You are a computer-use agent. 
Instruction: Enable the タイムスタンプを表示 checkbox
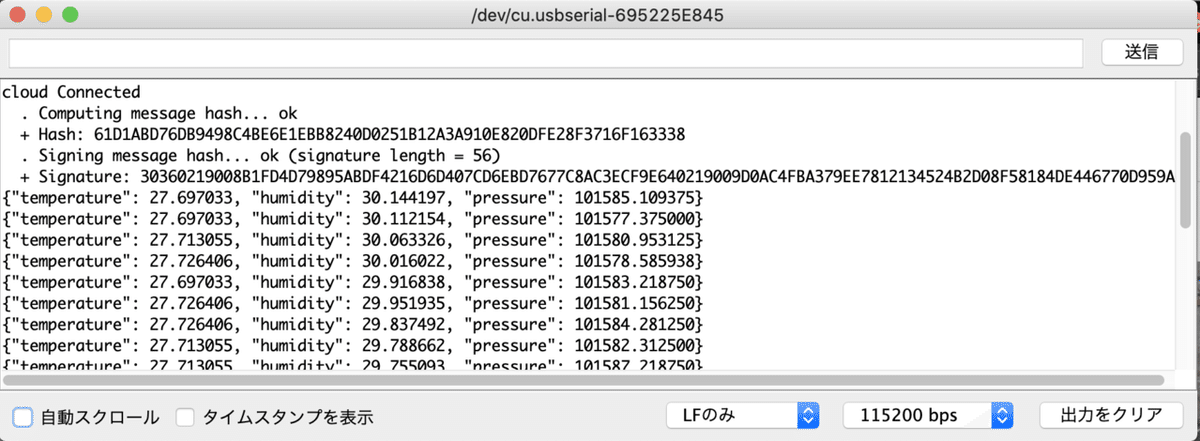(x=185, y=416)
